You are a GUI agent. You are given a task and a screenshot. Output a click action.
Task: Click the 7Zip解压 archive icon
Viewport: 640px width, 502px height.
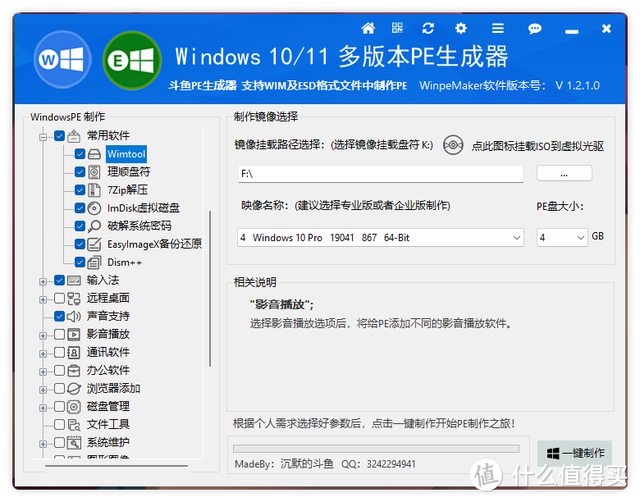[x=94, y=190]
